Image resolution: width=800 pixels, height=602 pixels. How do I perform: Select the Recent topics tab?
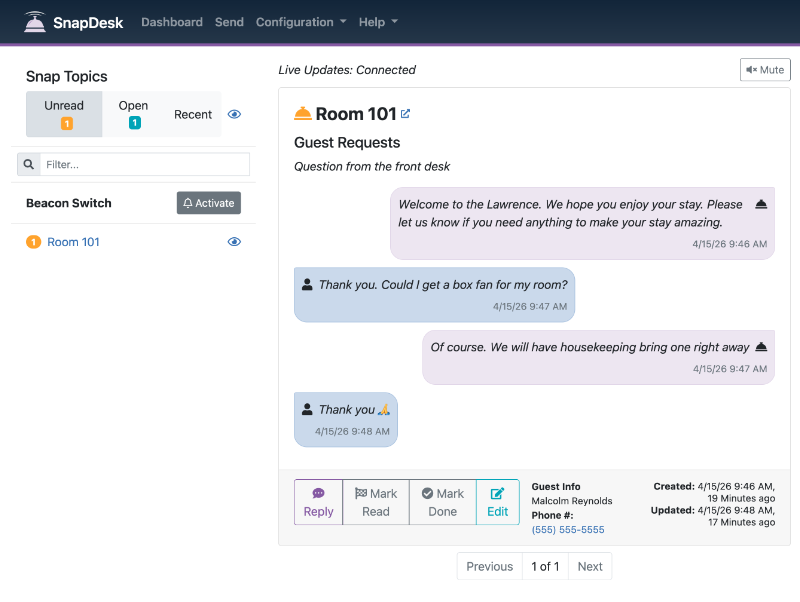coord(193,114)
